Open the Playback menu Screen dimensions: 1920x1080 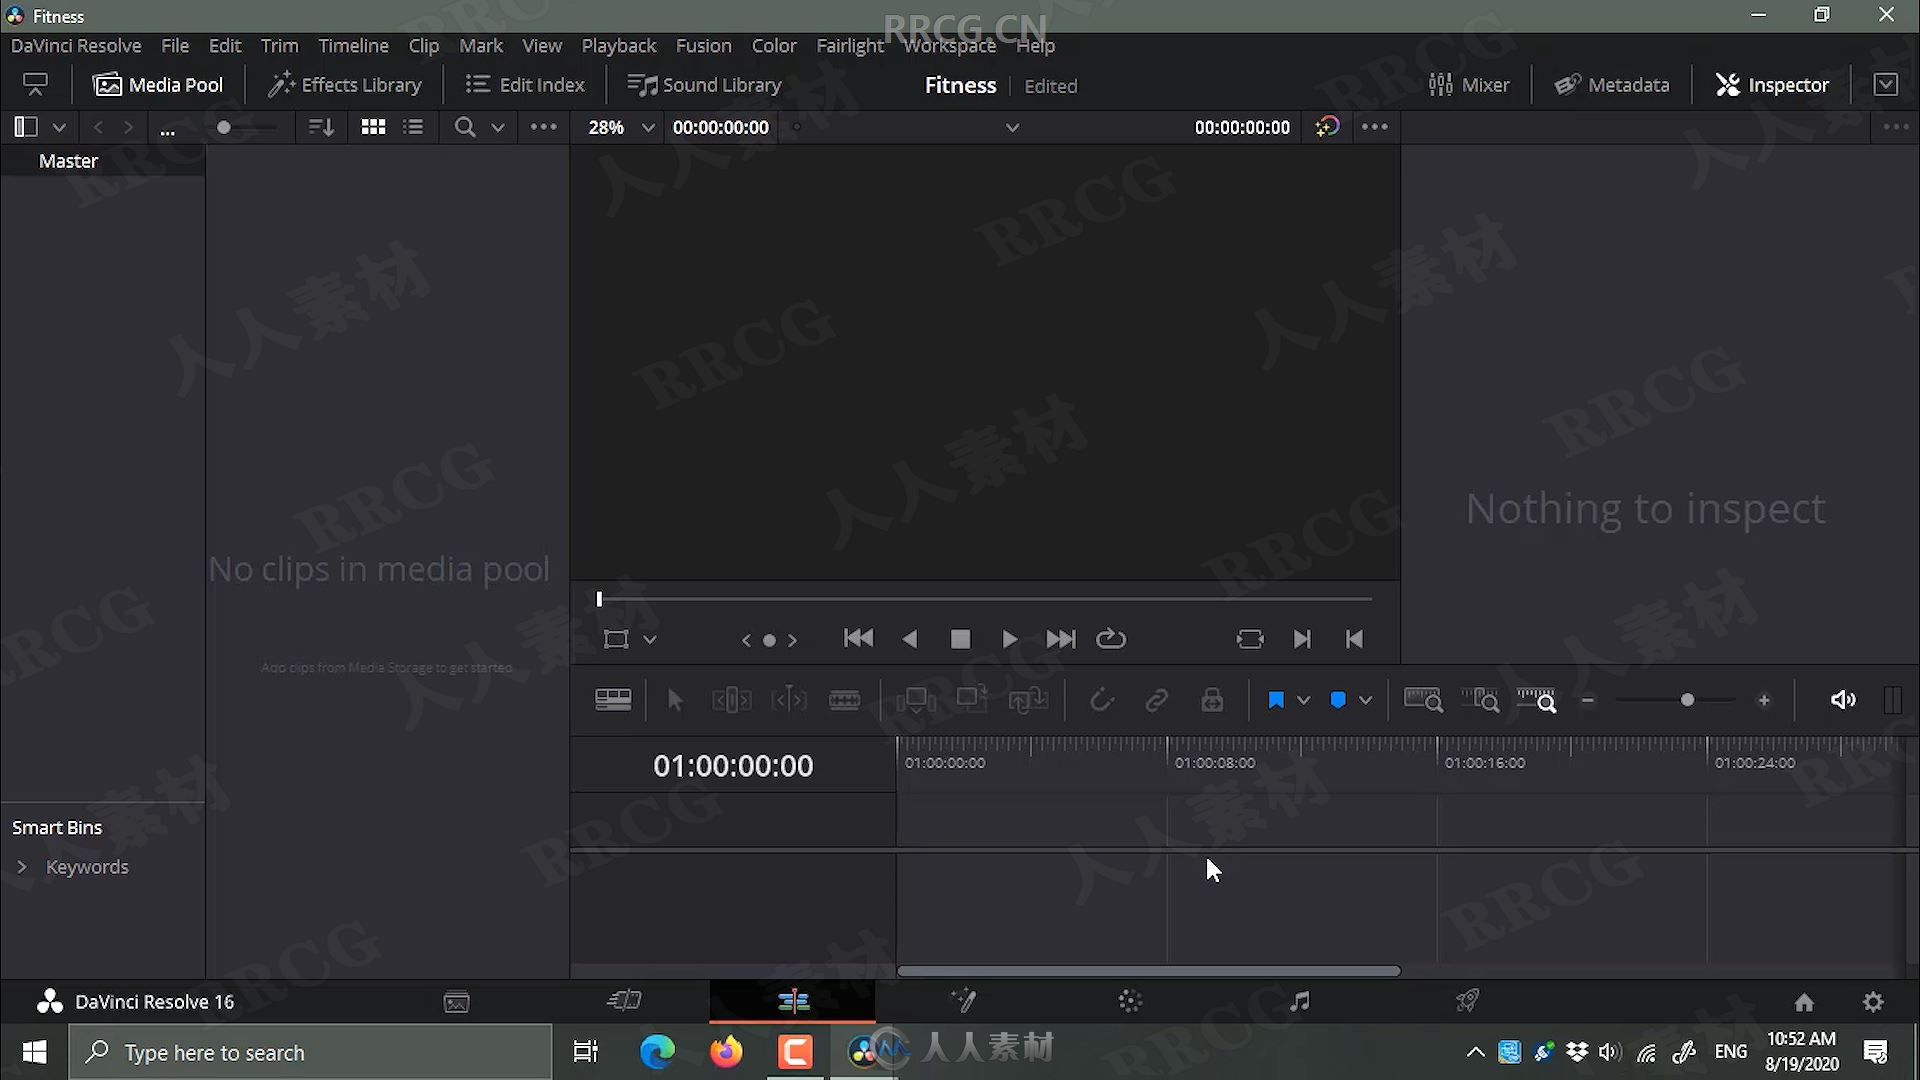pos(619,46)
